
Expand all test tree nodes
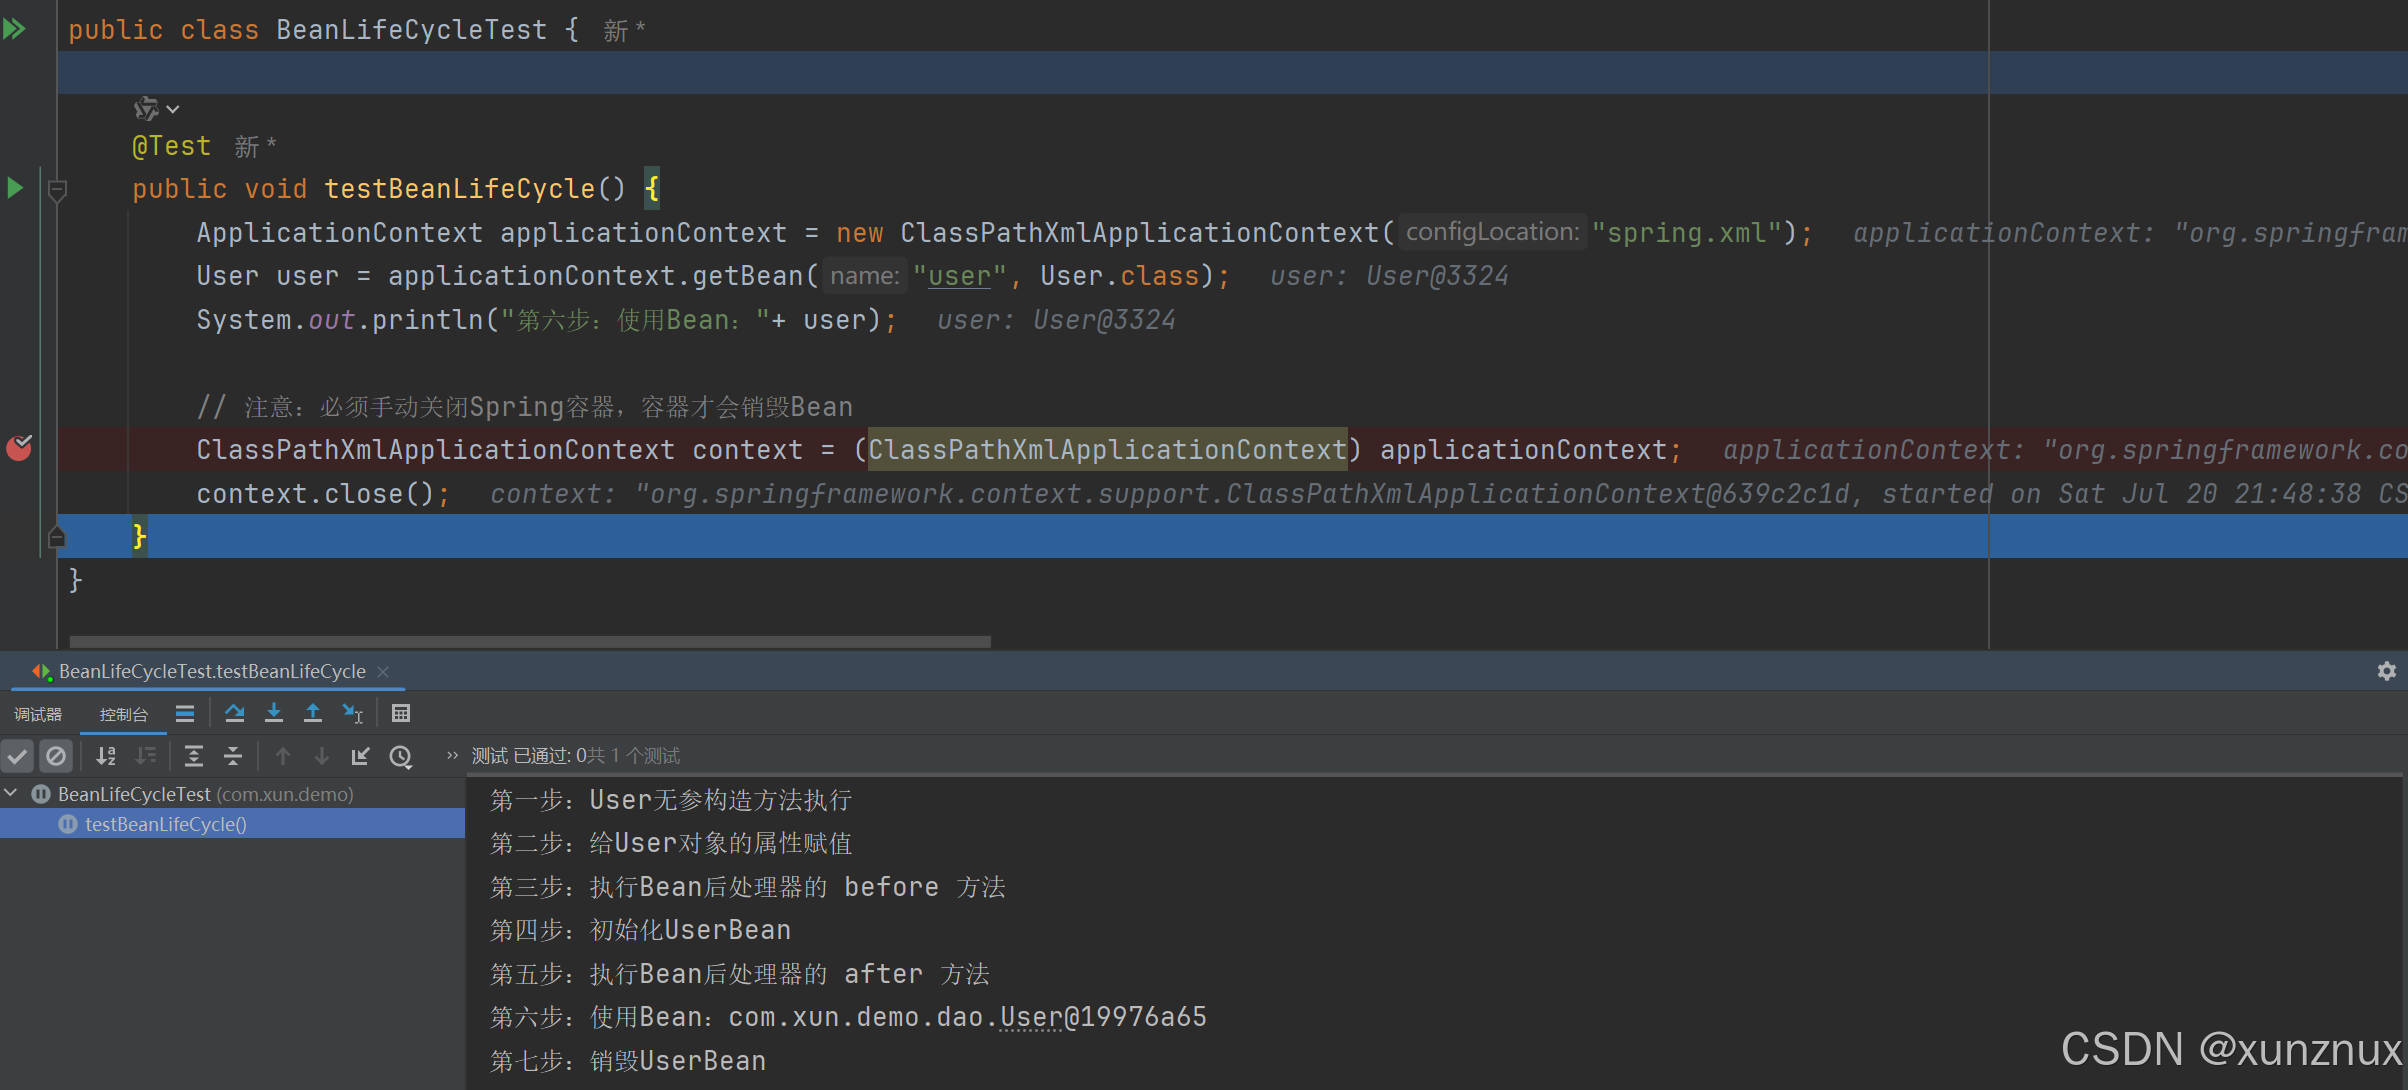click(x=194, y=756)
